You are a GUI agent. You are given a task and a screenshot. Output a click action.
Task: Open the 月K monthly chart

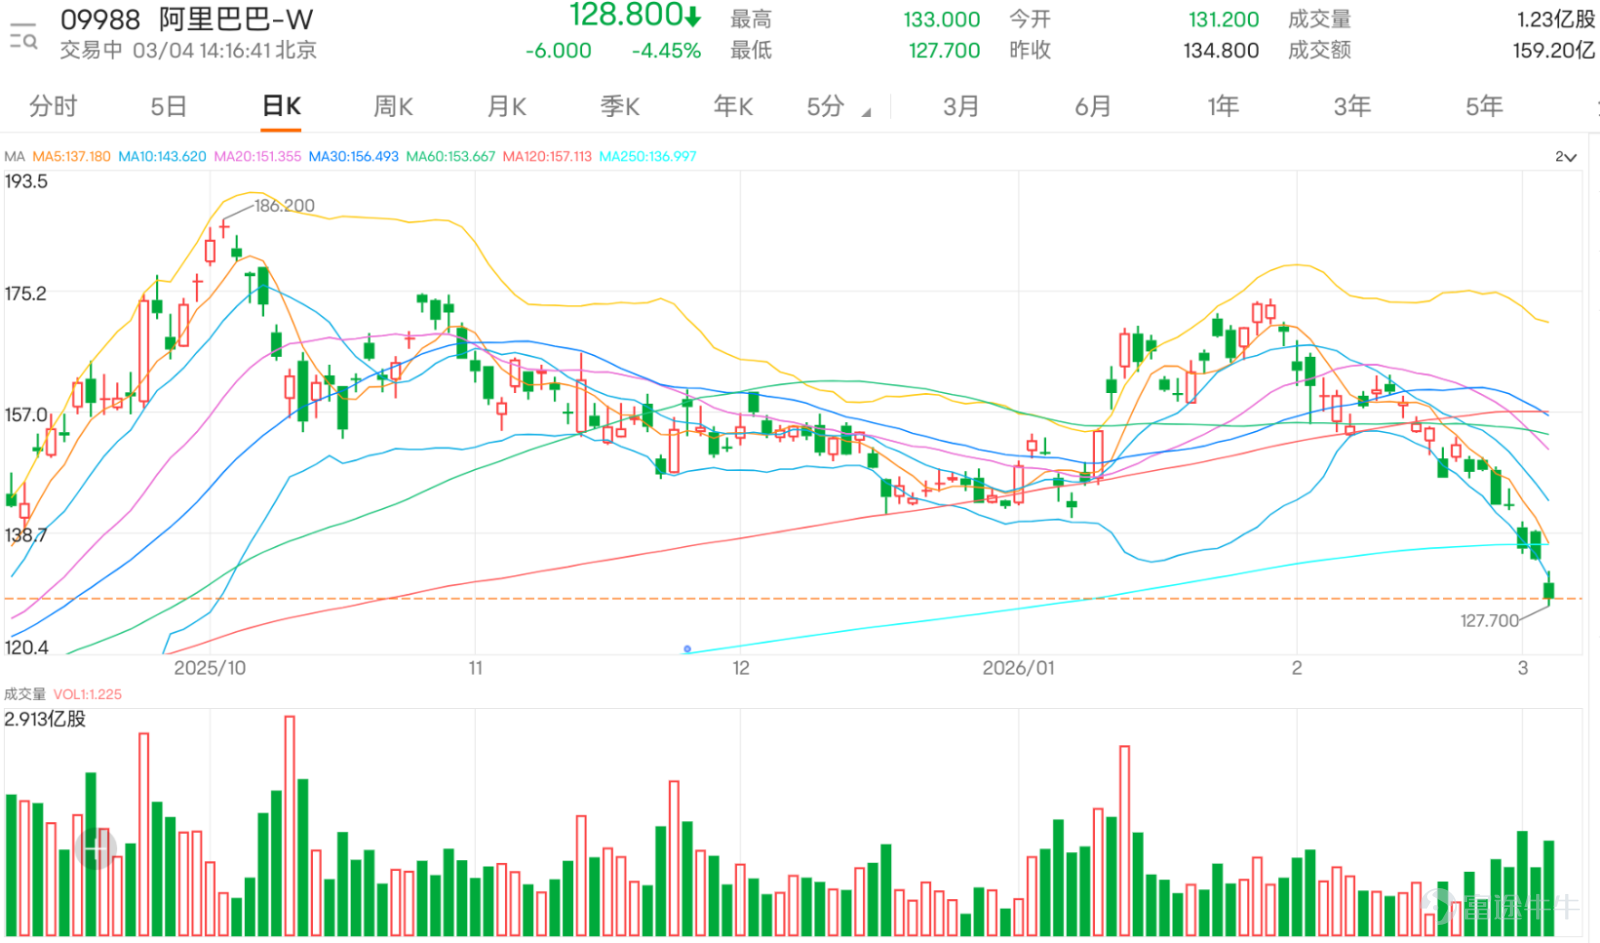(x=507, y=106)
